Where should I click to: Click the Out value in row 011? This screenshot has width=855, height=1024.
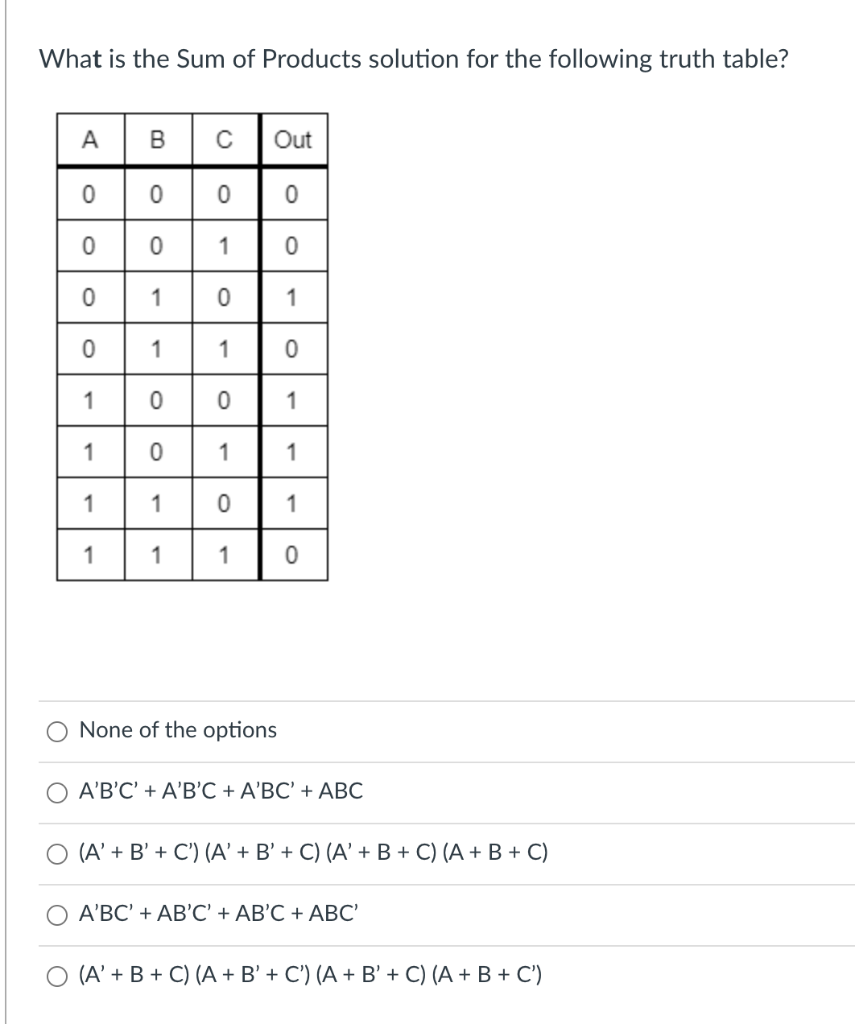point(294,345)
